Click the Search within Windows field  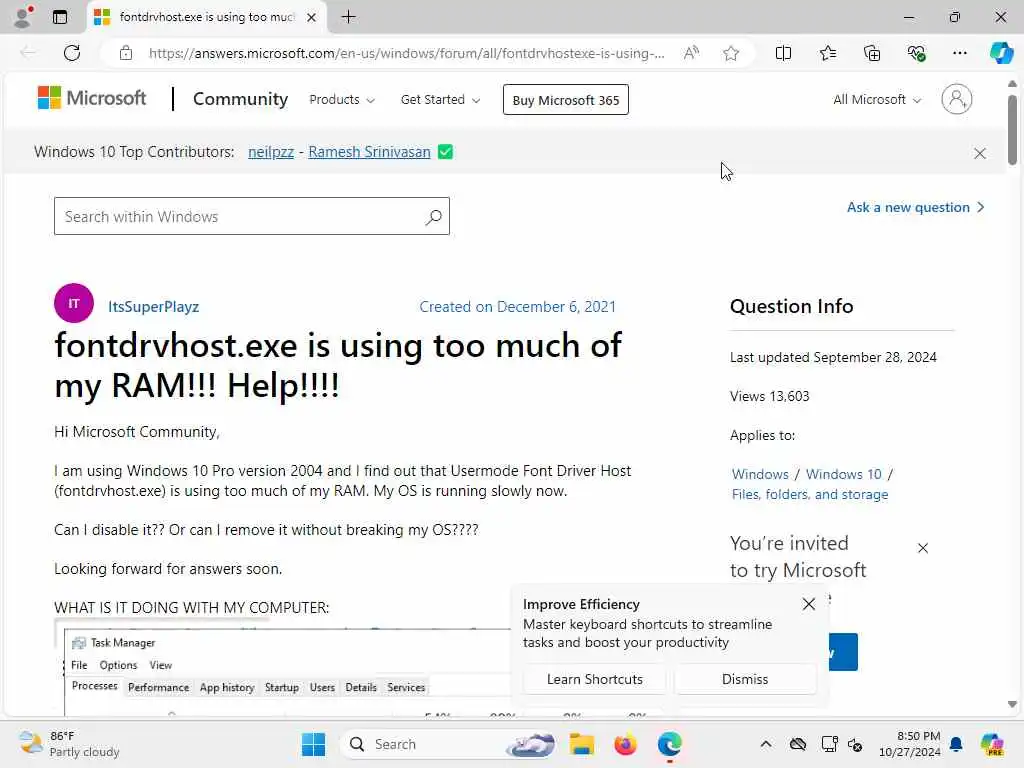click(252, 216)
